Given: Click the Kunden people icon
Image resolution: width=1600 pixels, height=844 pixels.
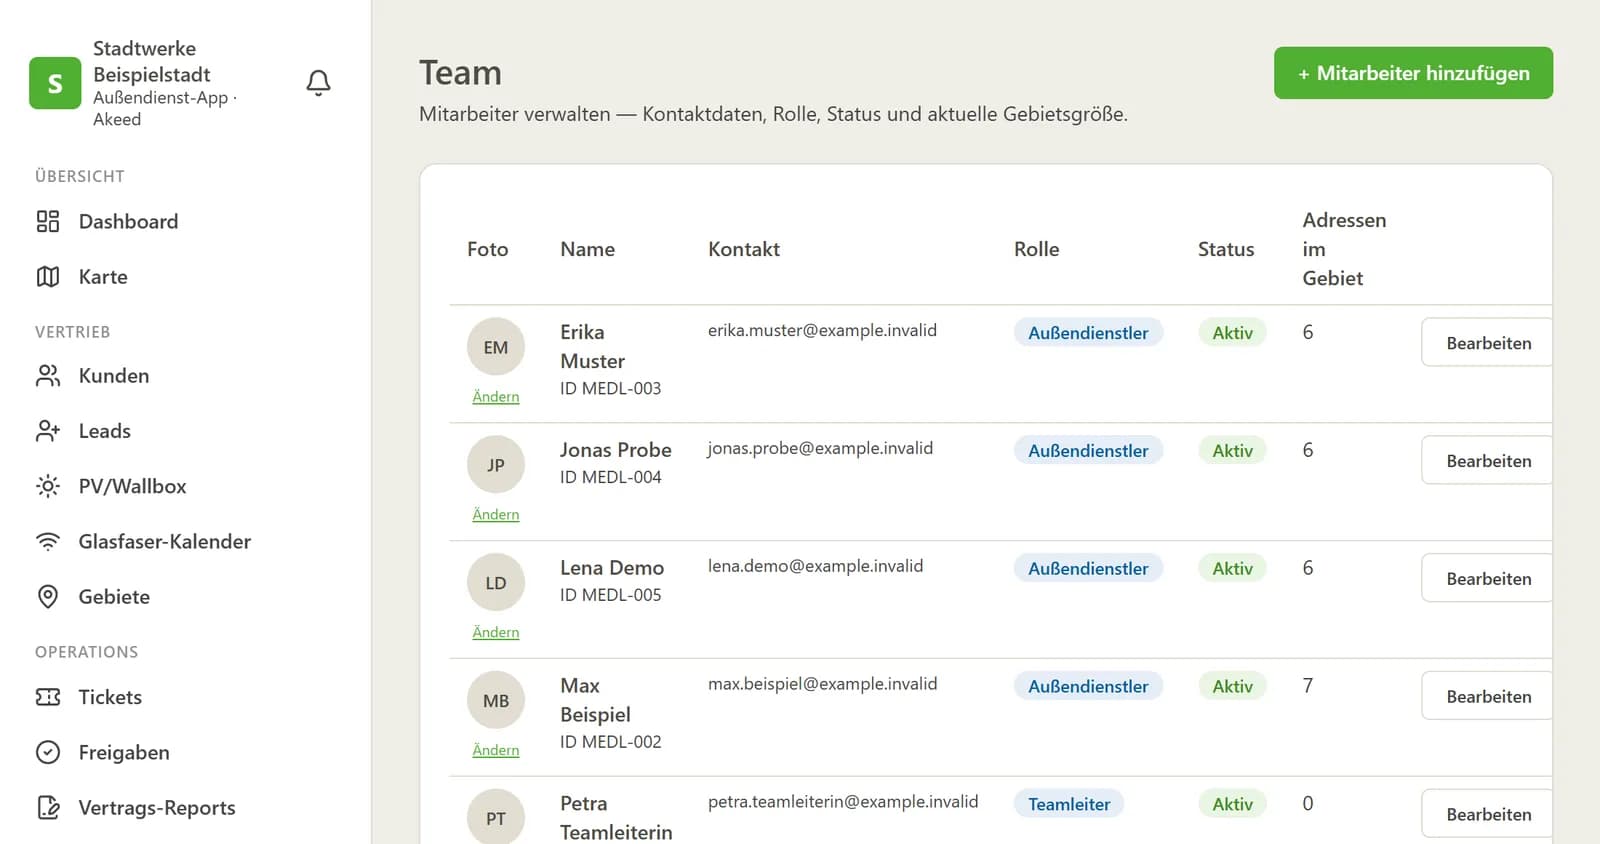Looking at the screenshot, I should (48, 375).
